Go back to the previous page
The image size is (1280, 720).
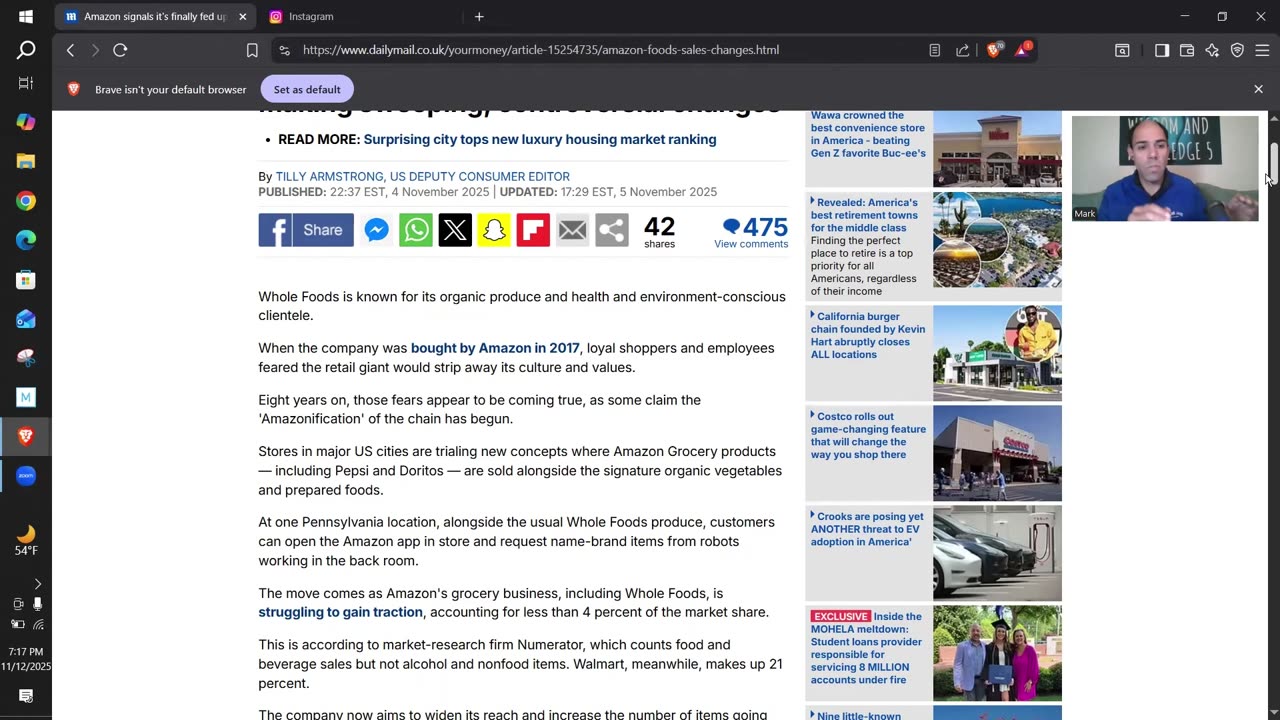(x=70, y=50)
